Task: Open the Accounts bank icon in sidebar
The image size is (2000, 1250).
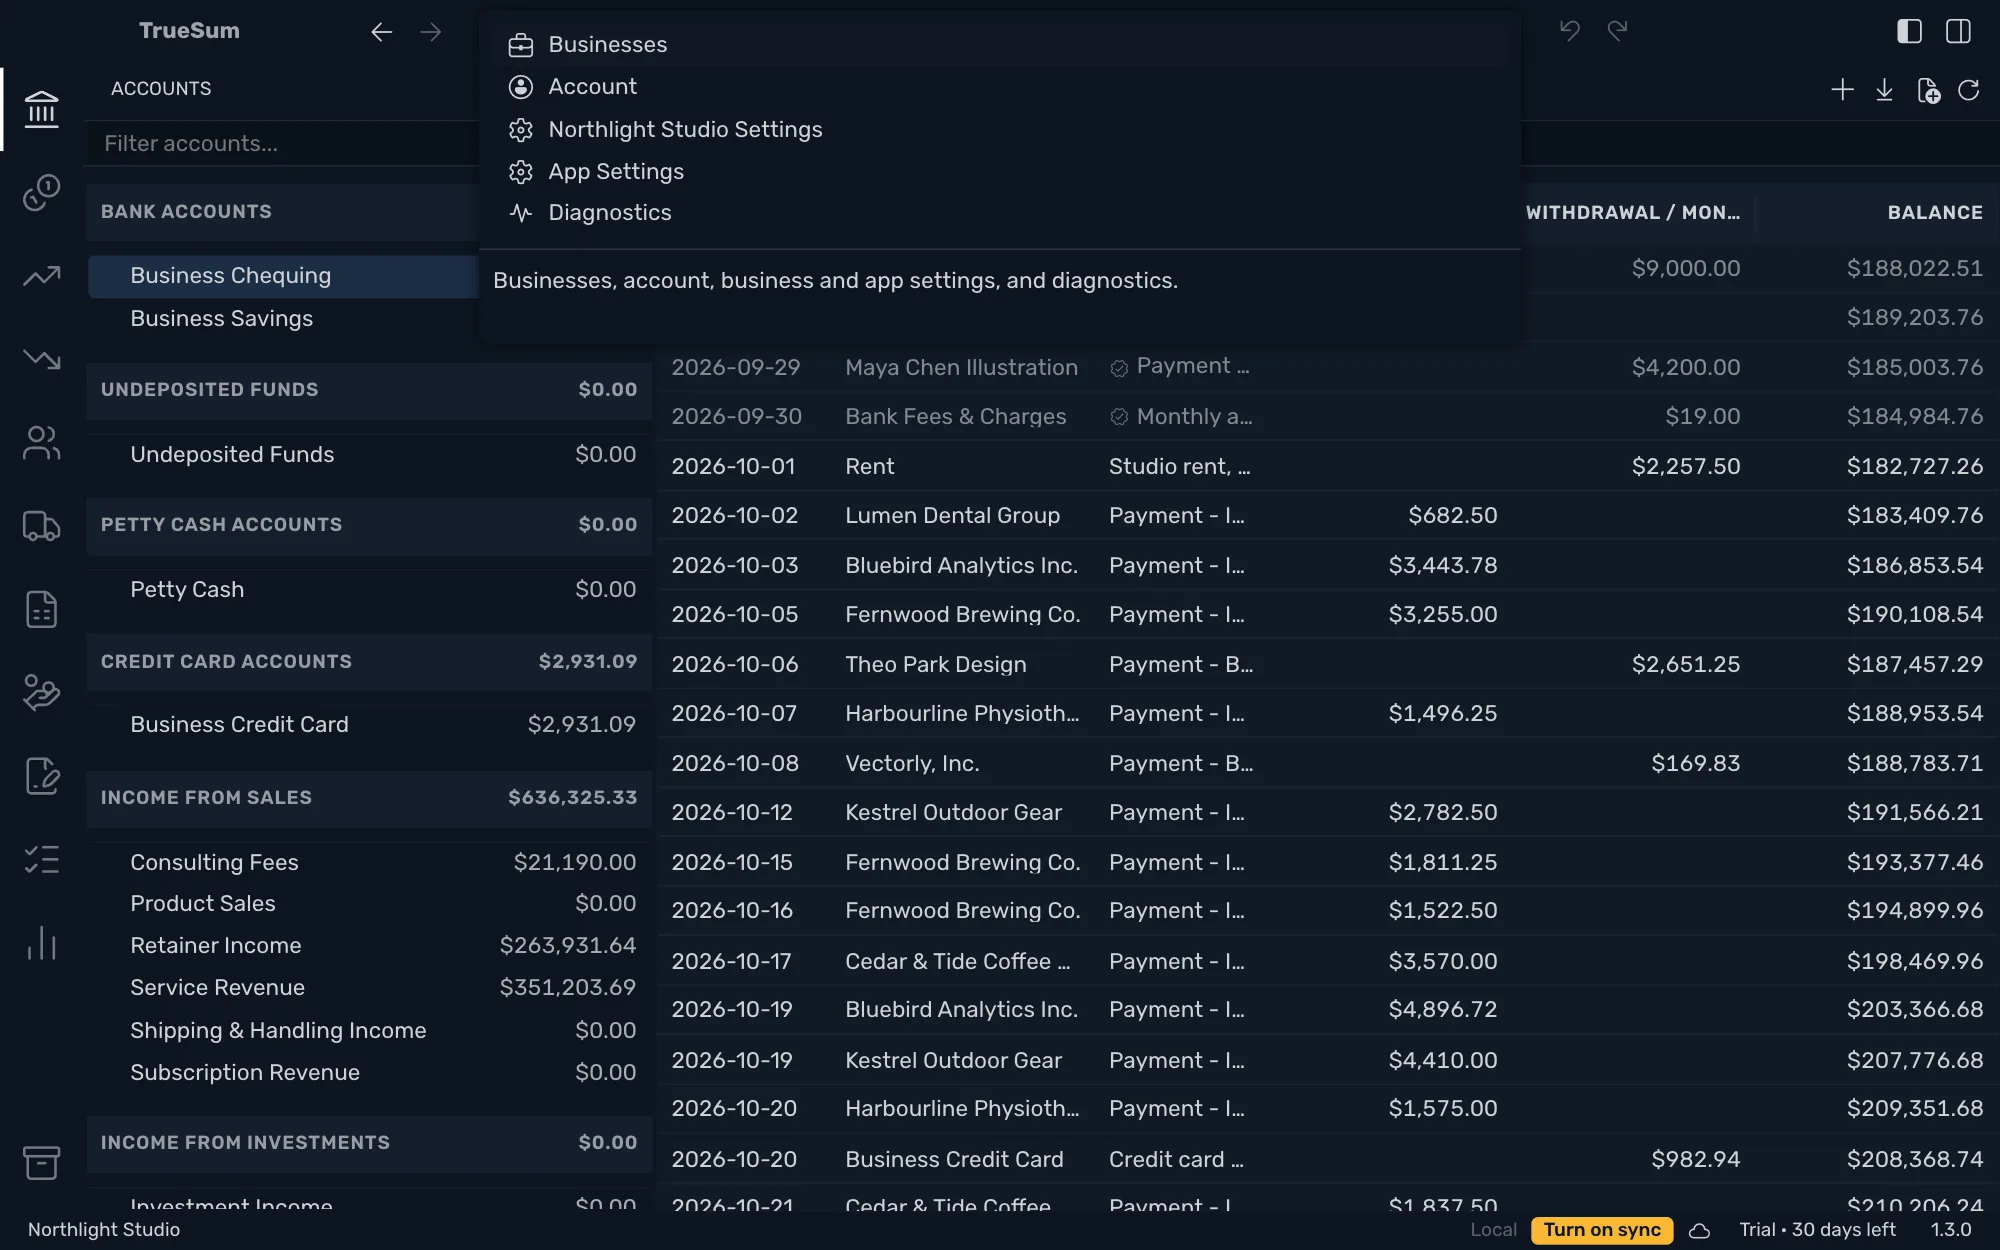Action: 41,109
